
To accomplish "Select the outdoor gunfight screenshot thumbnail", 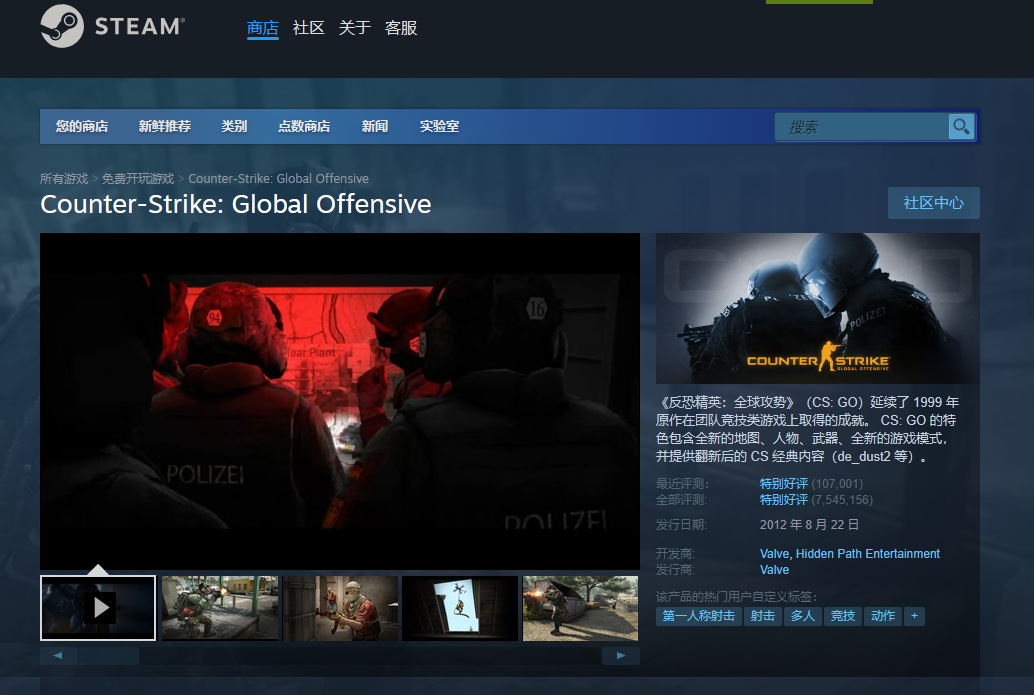I will (x=580, y=608).
